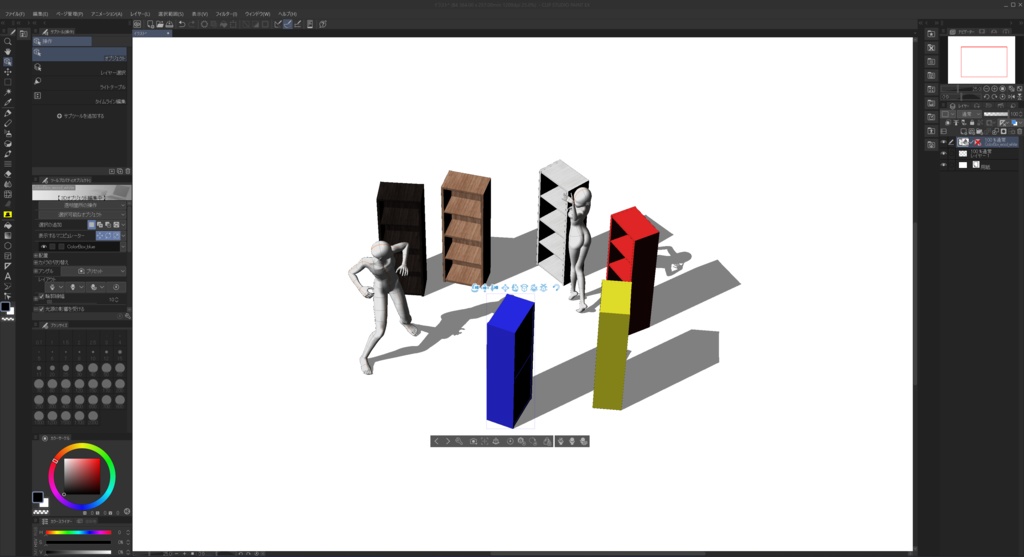Select the Text tool
The height and width of the screenshot is (557, 1024).
pos(8,276)
